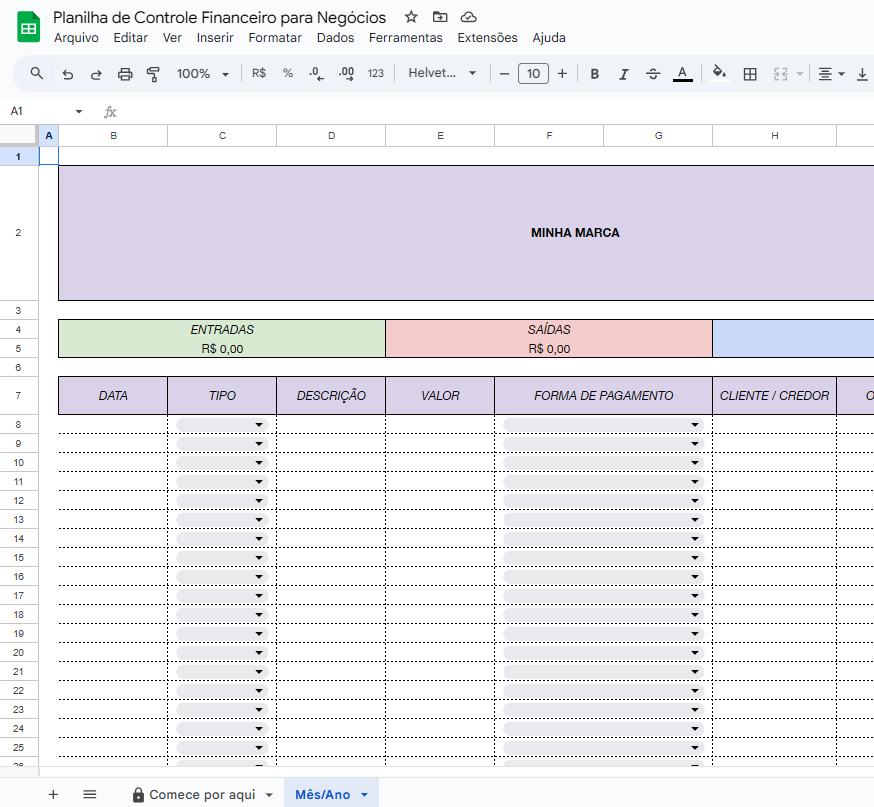Decrease decimal places in selection

click(316, 73)
